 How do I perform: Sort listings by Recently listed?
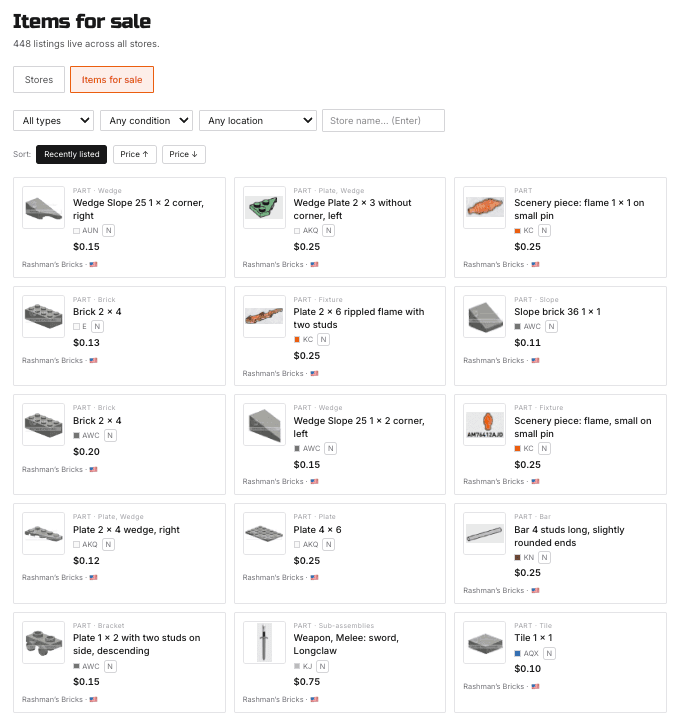[x=71, y=154]
